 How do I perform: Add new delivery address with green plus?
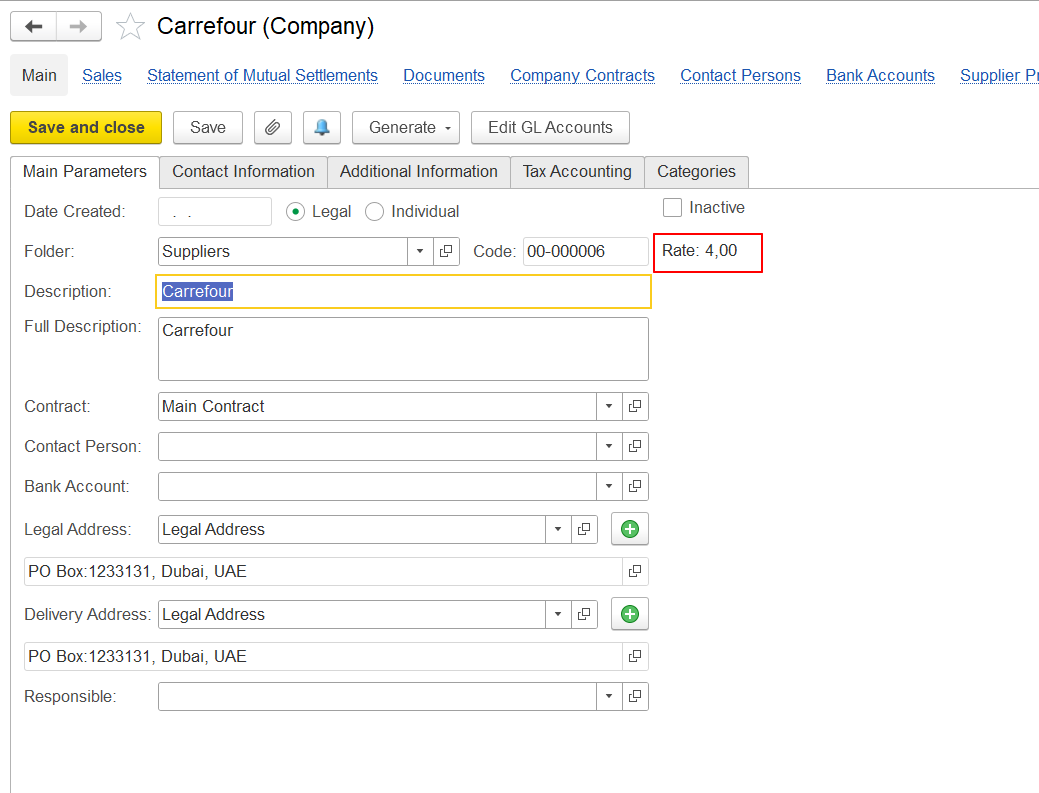(x=629, y=614)
